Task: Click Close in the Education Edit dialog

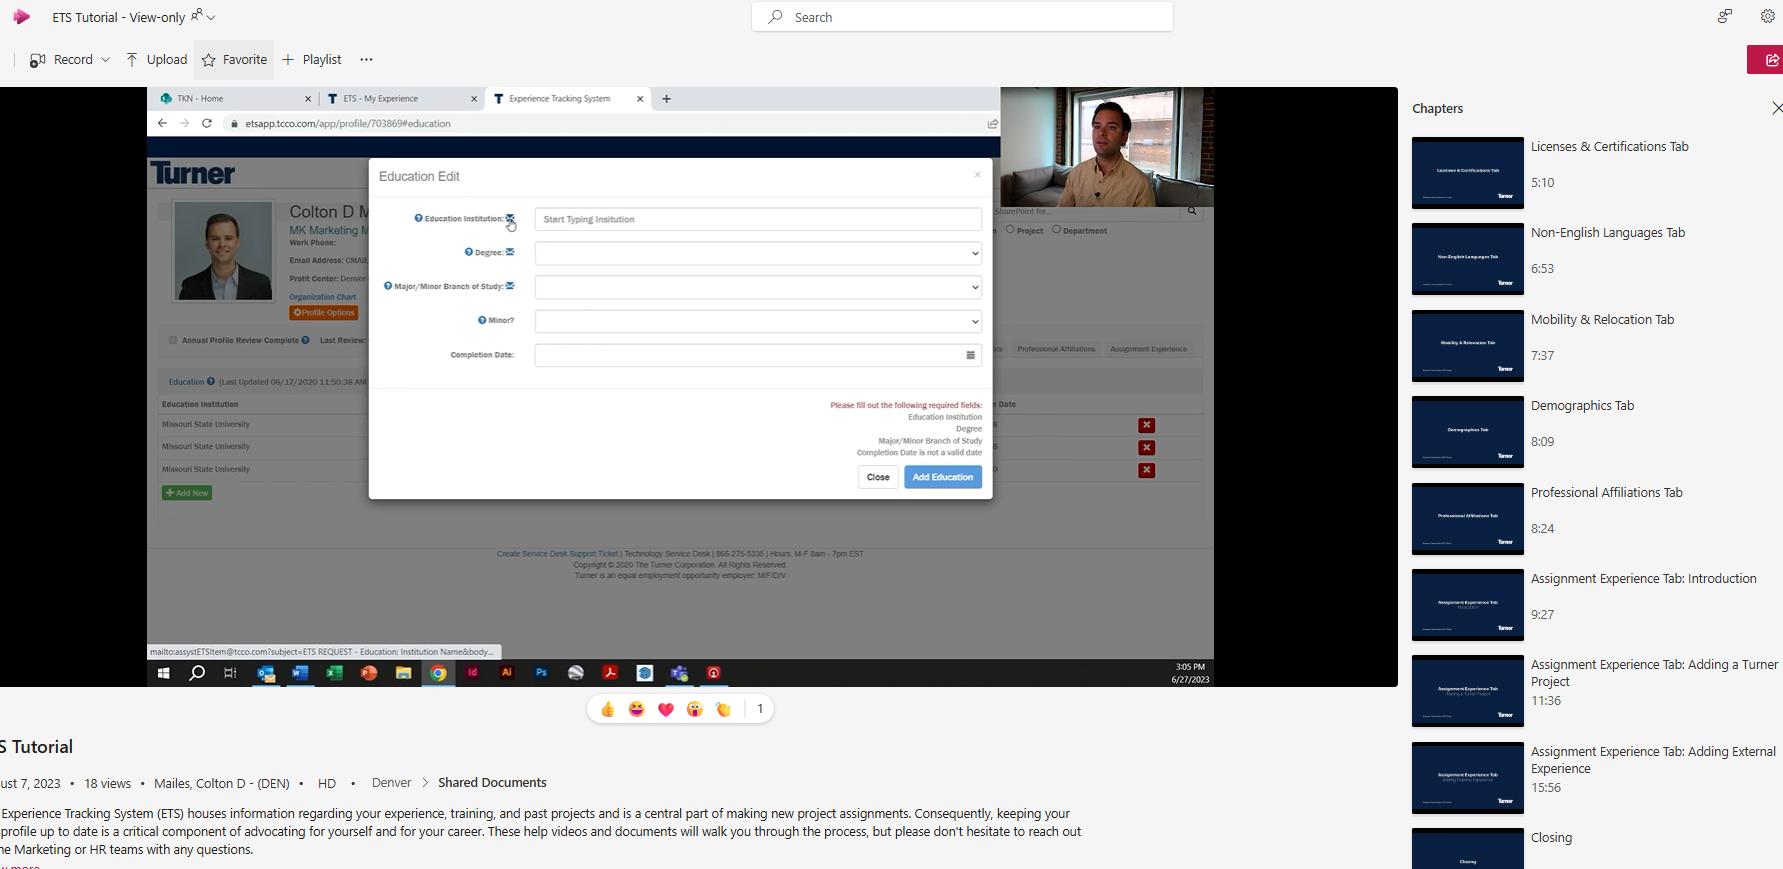Action: 878,477
